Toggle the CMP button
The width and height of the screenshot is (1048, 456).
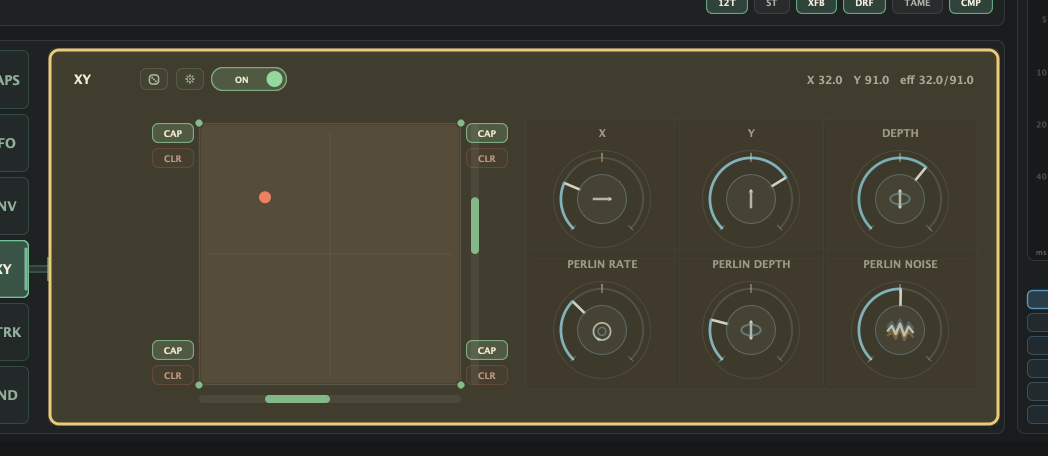970,4
